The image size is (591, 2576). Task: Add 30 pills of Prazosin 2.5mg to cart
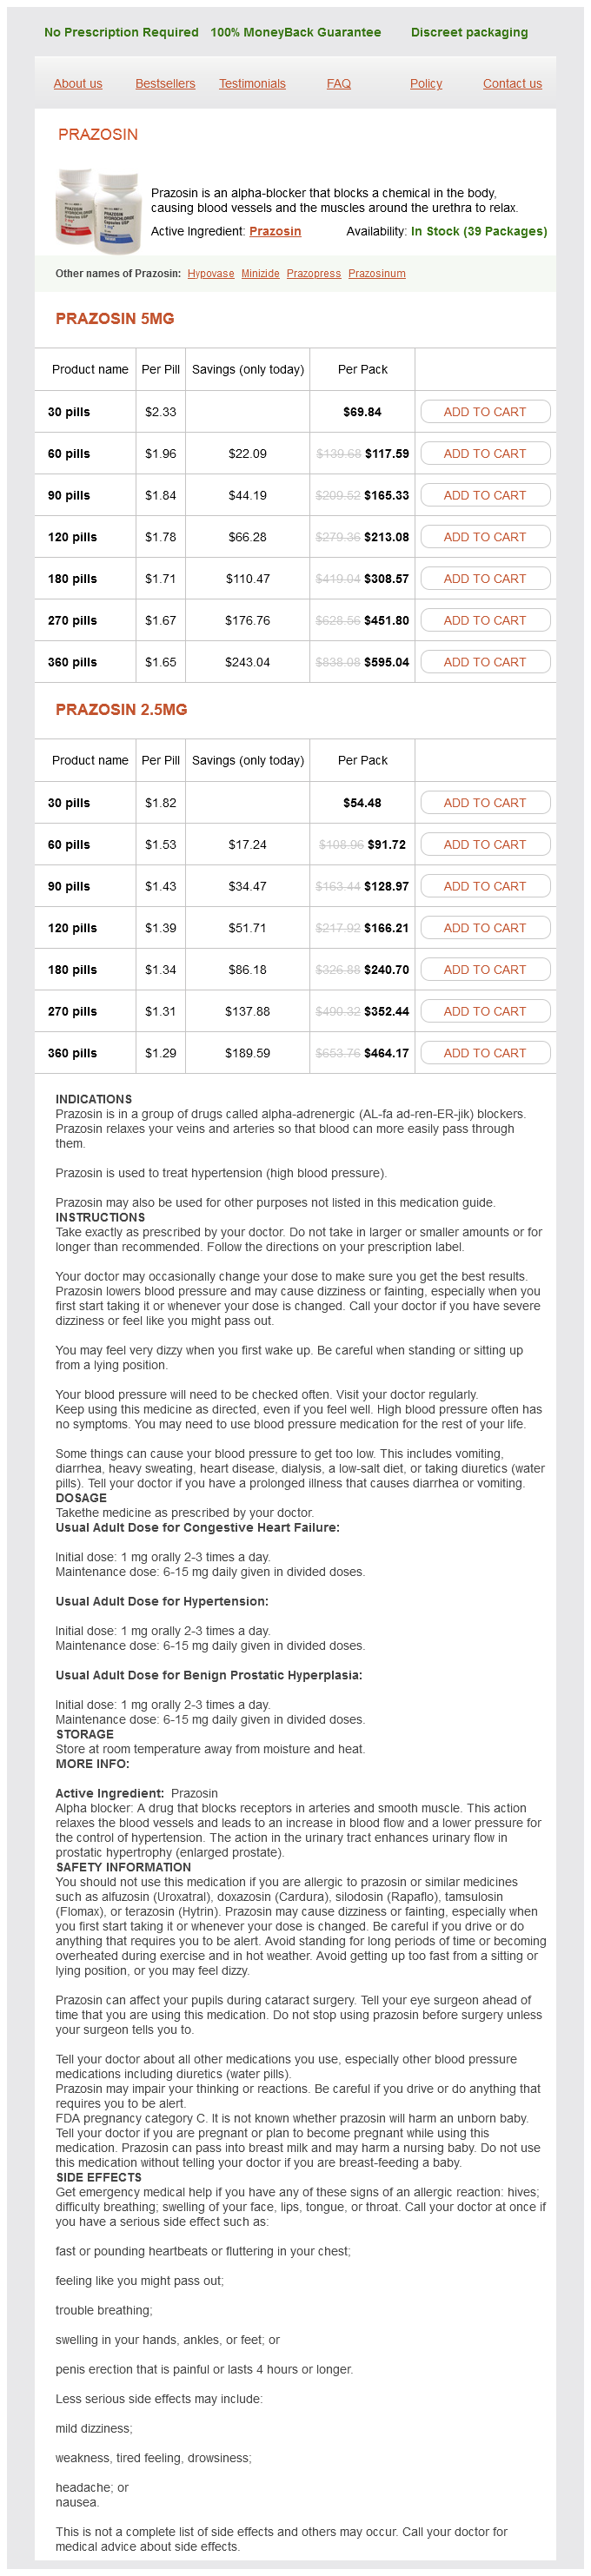pyautogui.click(x=485, y=803)
